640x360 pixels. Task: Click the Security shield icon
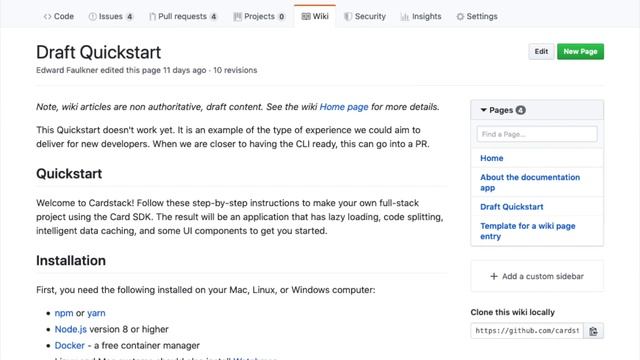pos(348,17)
